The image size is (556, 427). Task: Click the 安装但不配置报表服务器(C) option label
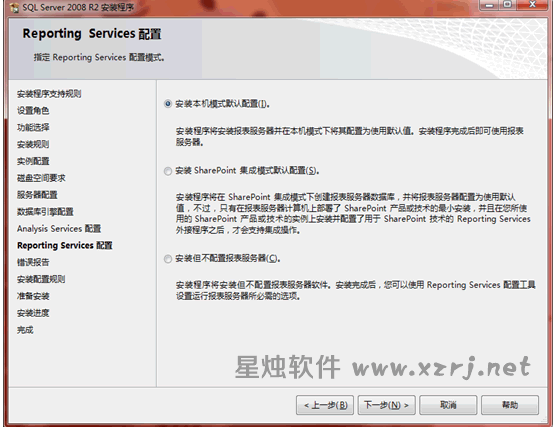(228, 259)
